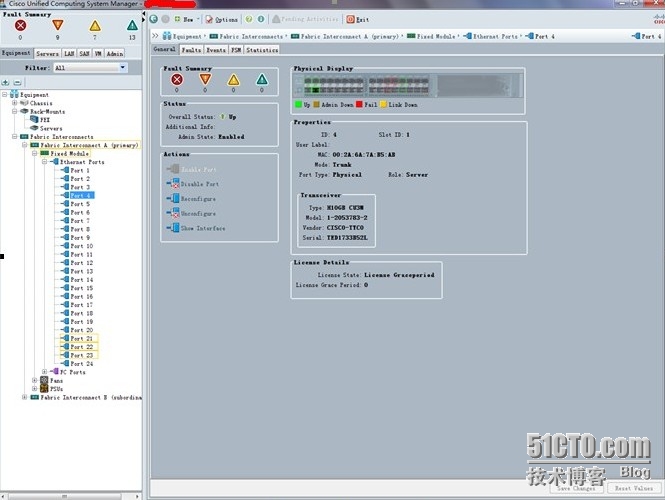
Task: Click the critical faults icon in left Fault Summary
Action: 20,25
